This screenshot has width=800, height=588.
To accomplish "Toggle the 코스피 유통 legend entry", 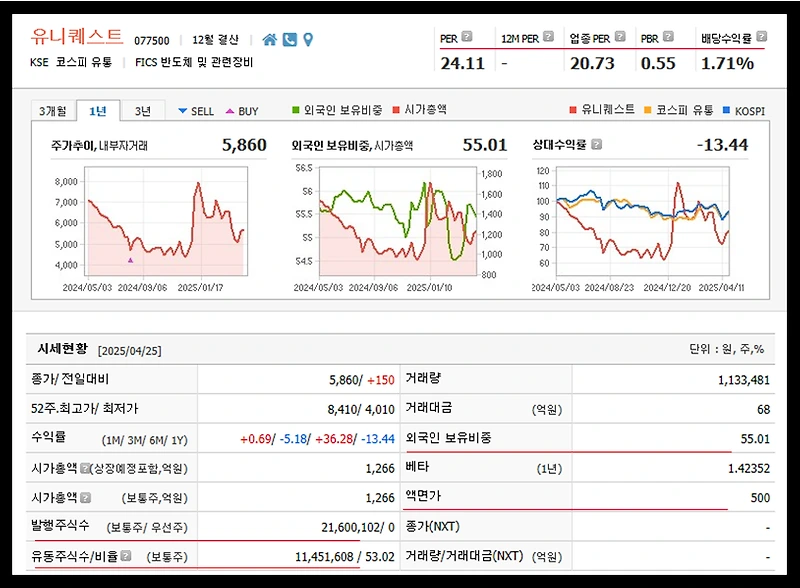I will 684,111.
